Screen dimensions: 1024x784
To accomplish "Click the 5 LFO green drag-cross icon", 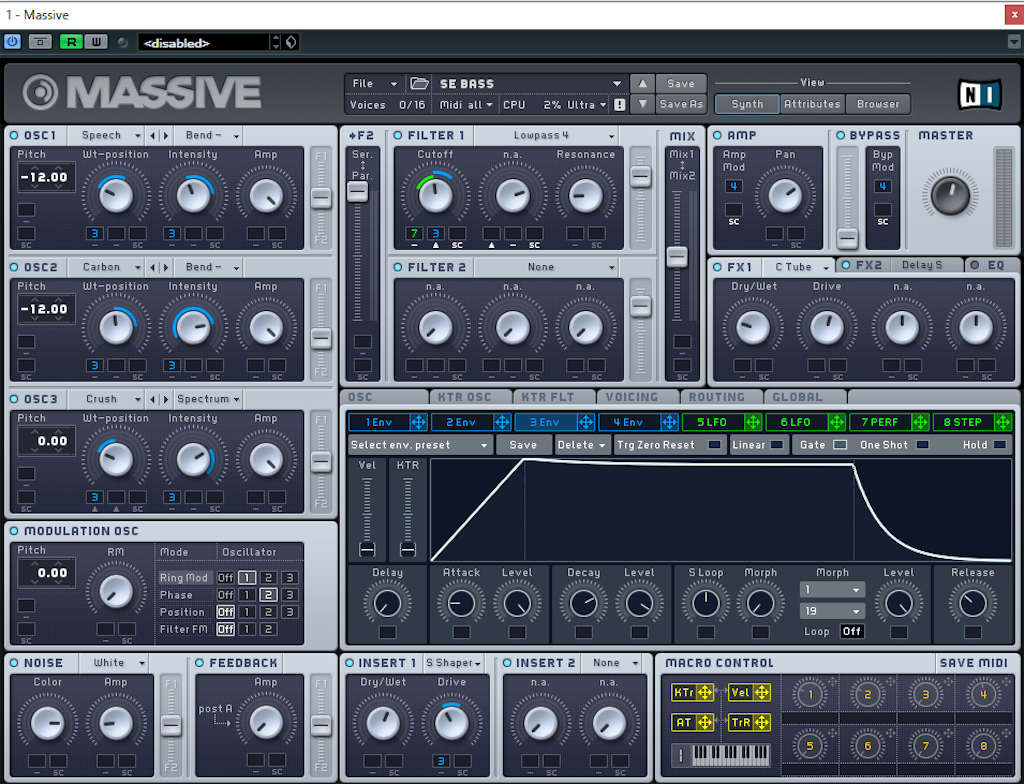I will (x=753, y=422).
